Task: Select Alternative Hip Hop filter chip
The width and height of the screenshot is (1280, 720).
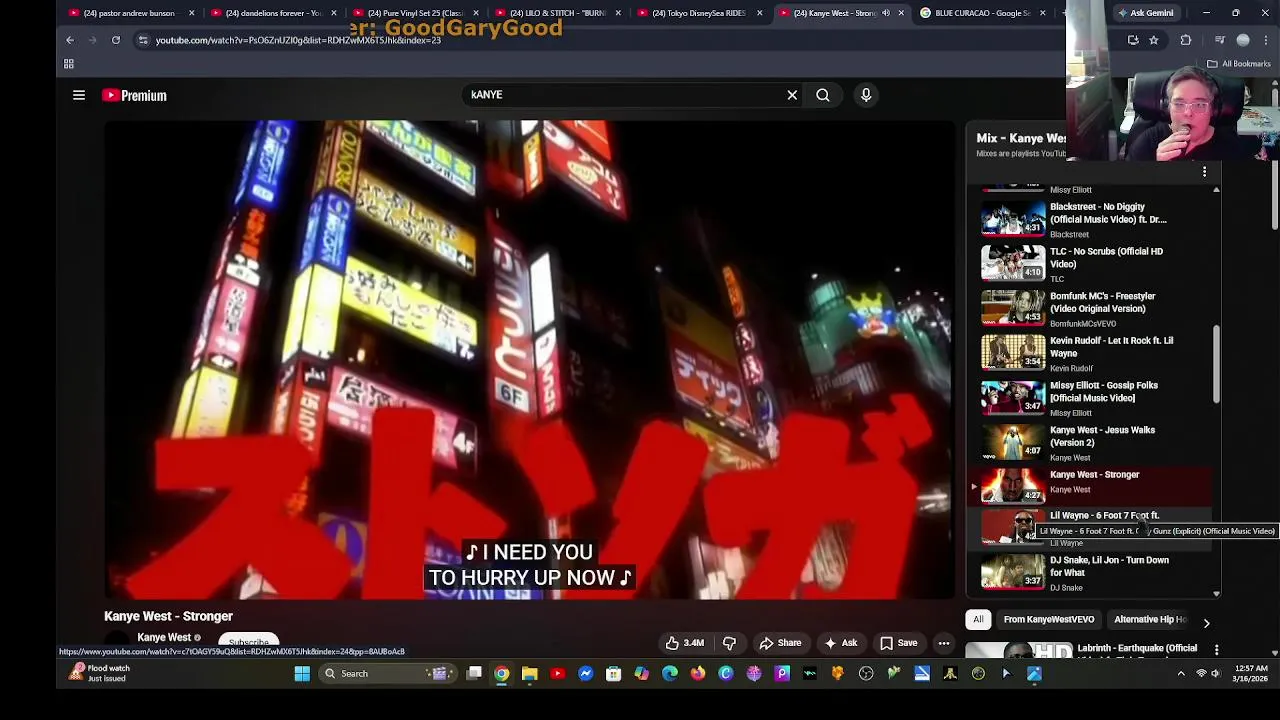Action: point(1148,620)
